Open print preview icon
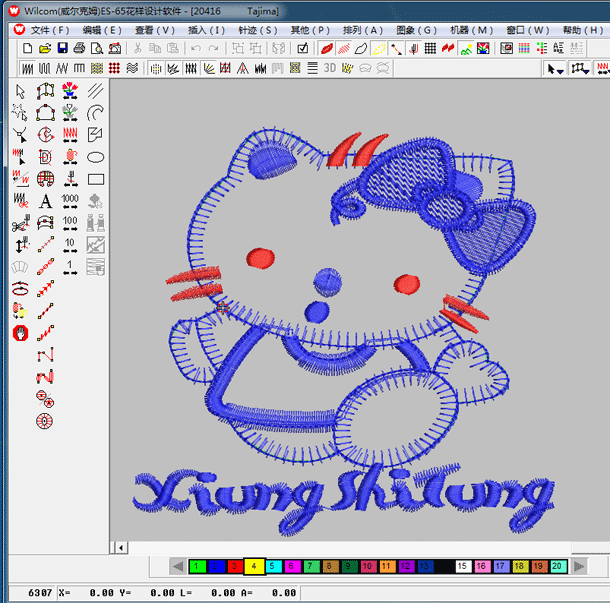Viewport: 610px width, 603px height. point(96,48)
